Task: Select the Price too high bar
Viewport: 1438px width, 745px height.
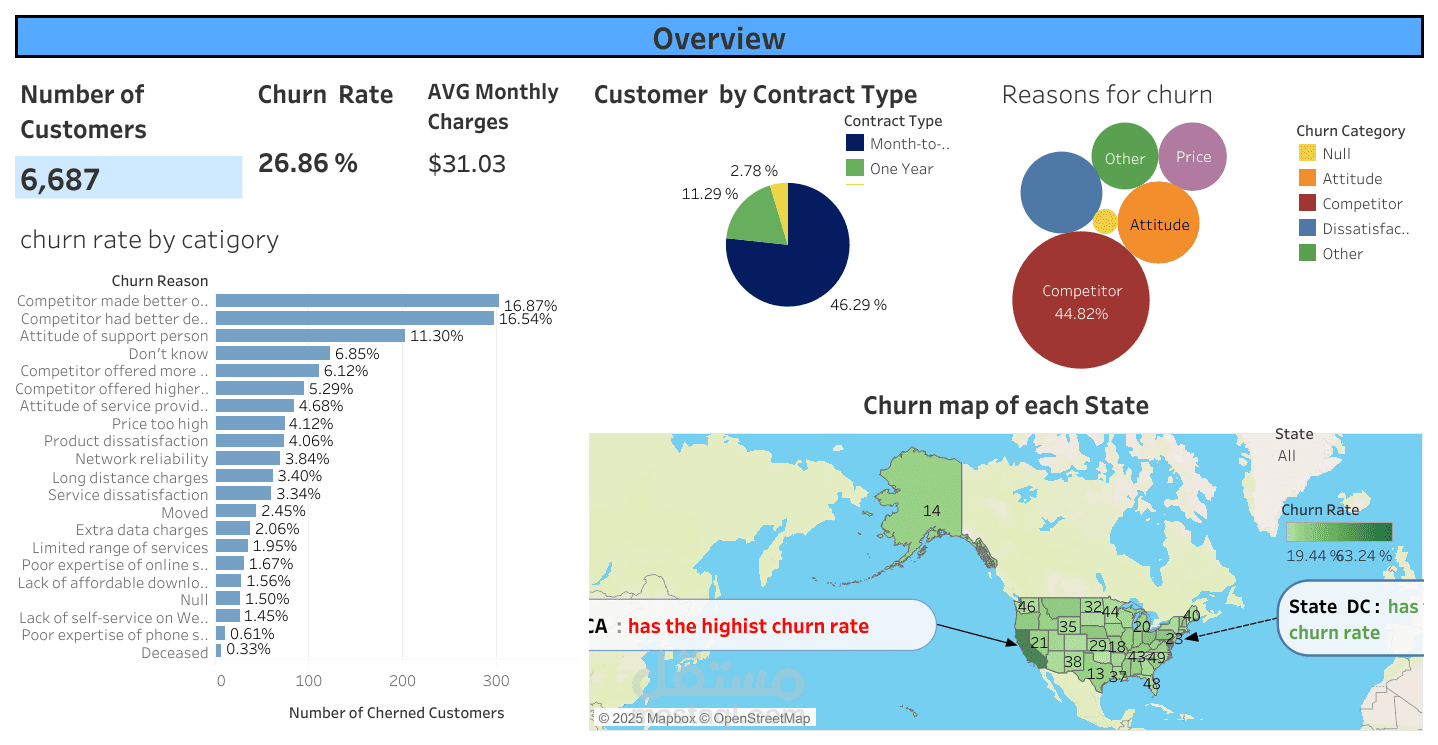Action: point(250,423)
